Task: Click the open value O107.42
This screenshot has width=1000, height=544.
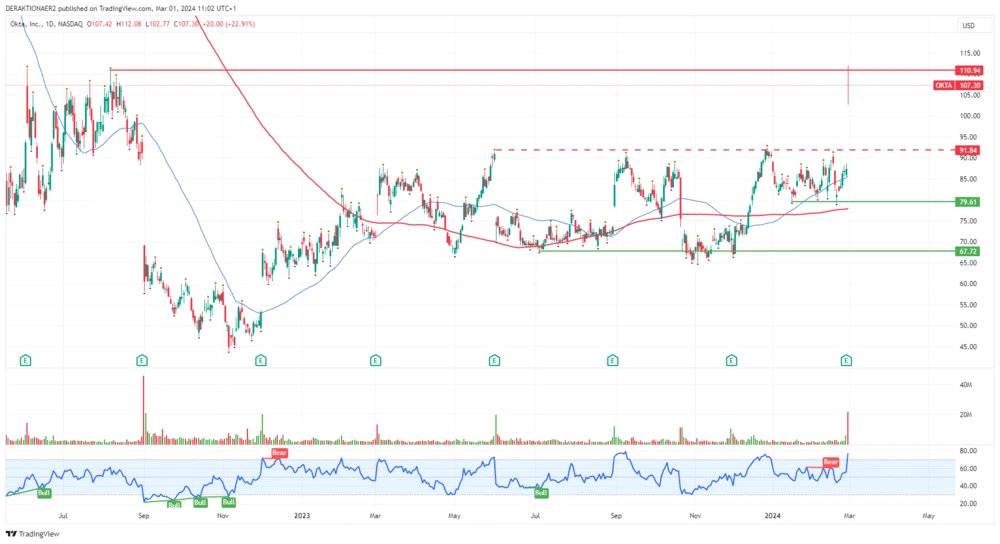Action: 100,24
